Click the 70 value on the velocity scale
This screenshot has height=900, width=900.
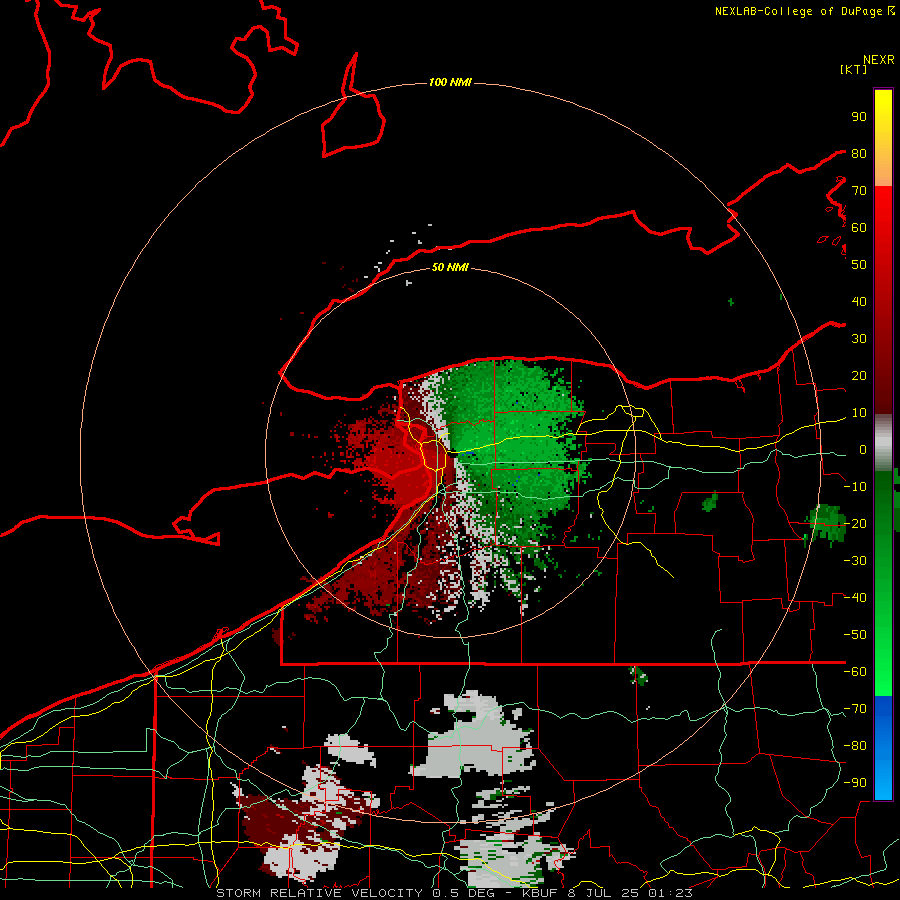859,191
